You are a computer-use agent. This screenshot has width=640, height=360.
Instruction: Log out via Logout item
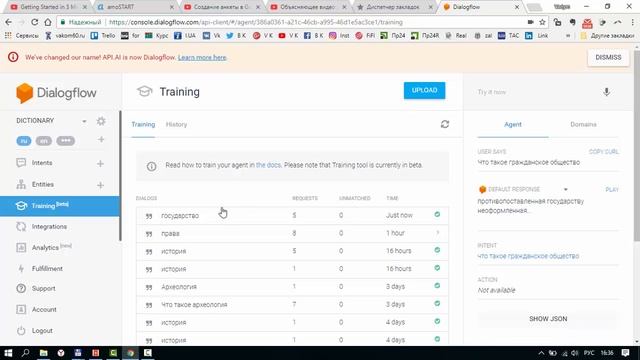42,331
